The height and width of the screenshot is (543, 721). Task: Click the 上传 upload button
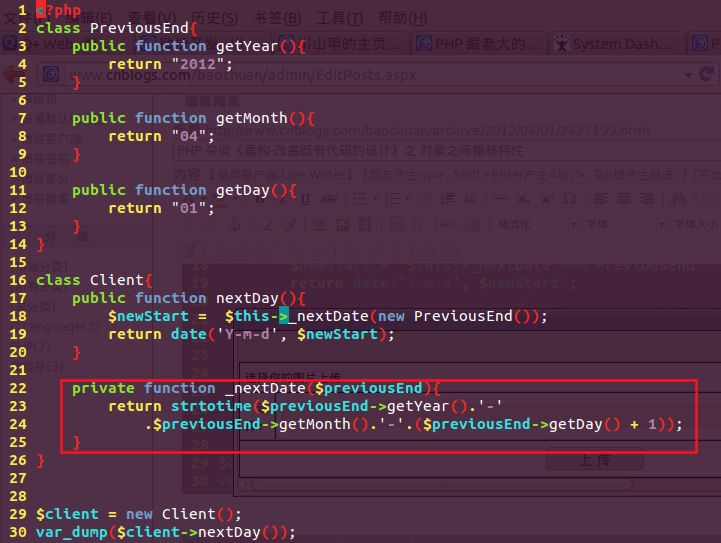[594, 461]
